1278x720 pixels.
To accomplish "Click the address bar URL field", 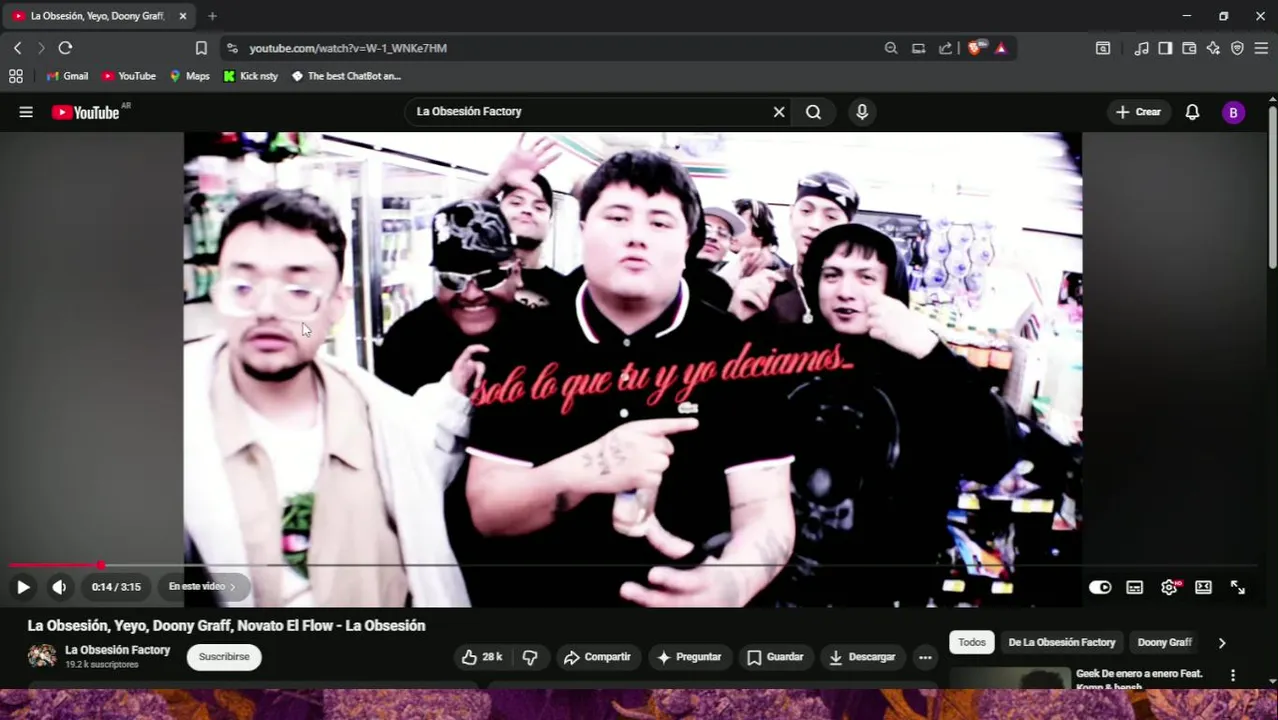I will tap(560, 48).
